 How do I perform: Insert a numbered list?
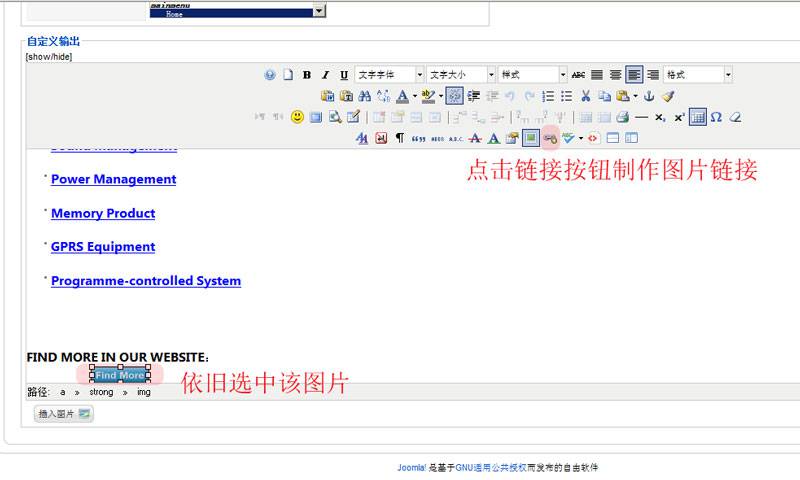pos(548,96)
